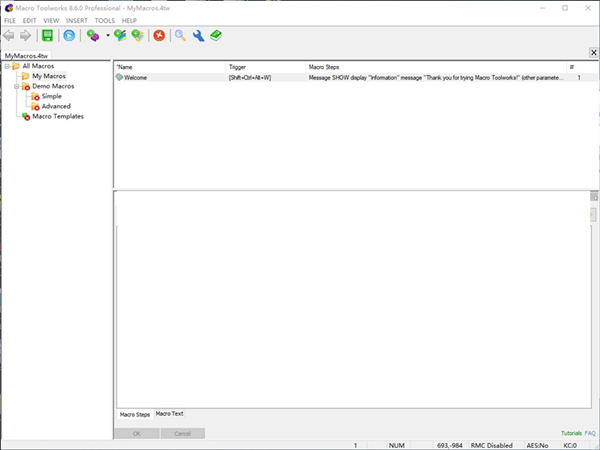Sort by the Macro Steps column header
Image resolution: width=600 pixels, height=450 pixels.
pos(436,67)
